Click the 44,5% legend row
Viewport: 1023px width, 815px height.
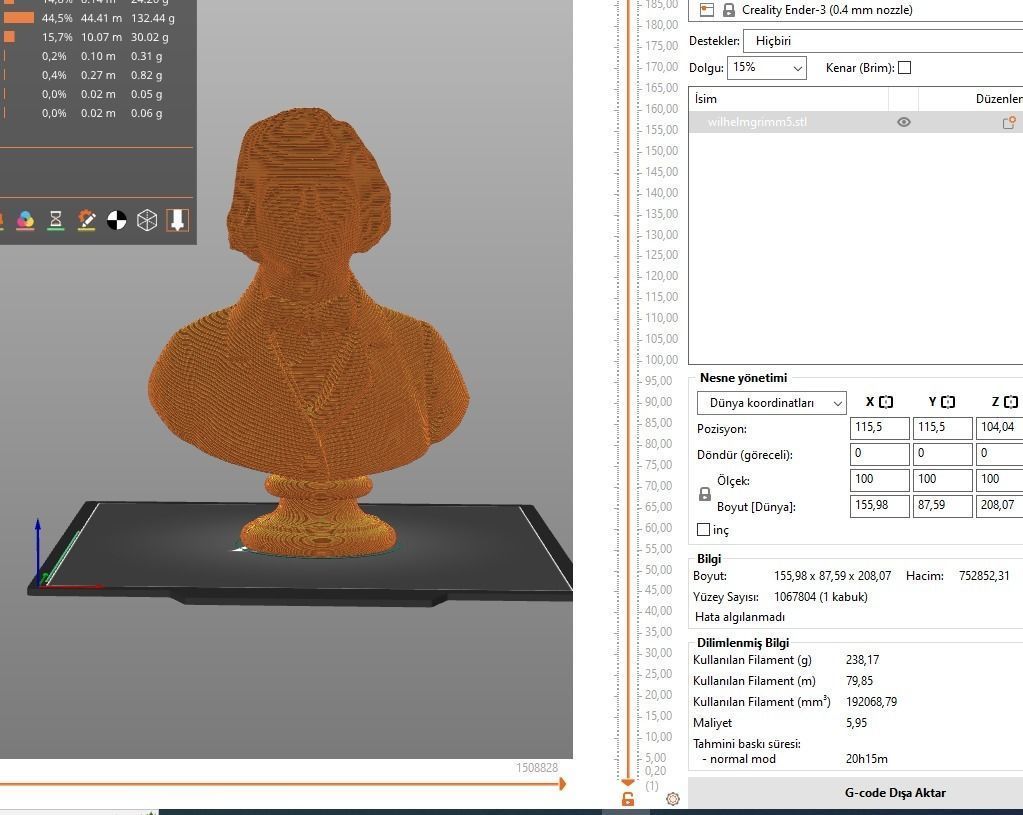click(x=91, y=18)
